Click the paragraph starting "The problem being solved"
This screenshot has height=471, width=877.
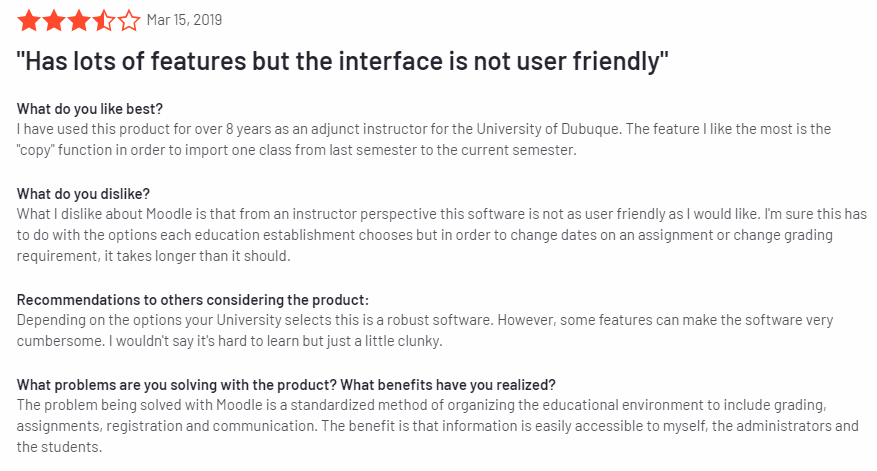click(x=438, y=426)
